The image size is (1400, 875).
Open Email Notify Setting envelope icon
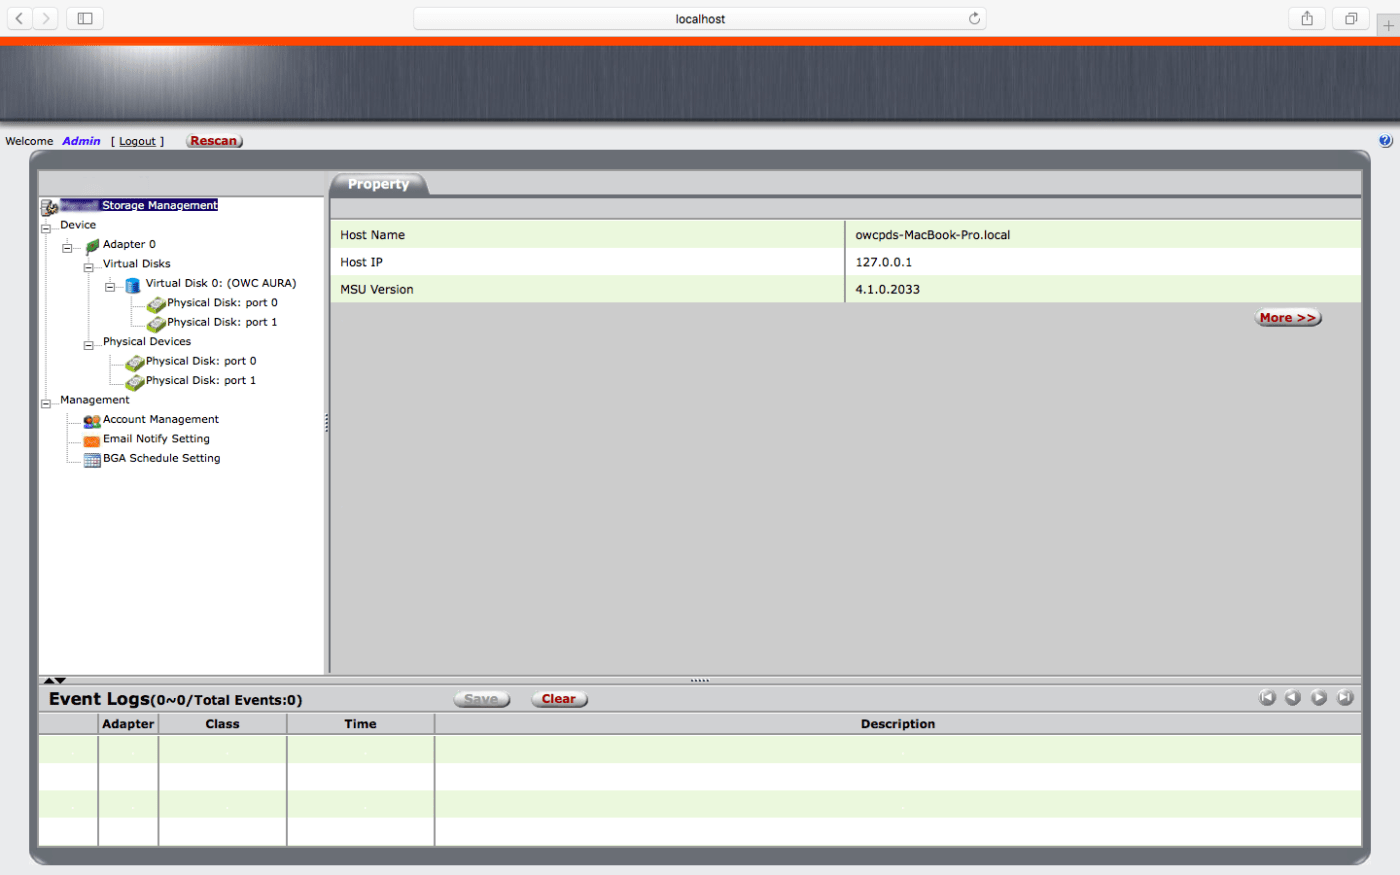pyautogui.click(x=92, y=440)
